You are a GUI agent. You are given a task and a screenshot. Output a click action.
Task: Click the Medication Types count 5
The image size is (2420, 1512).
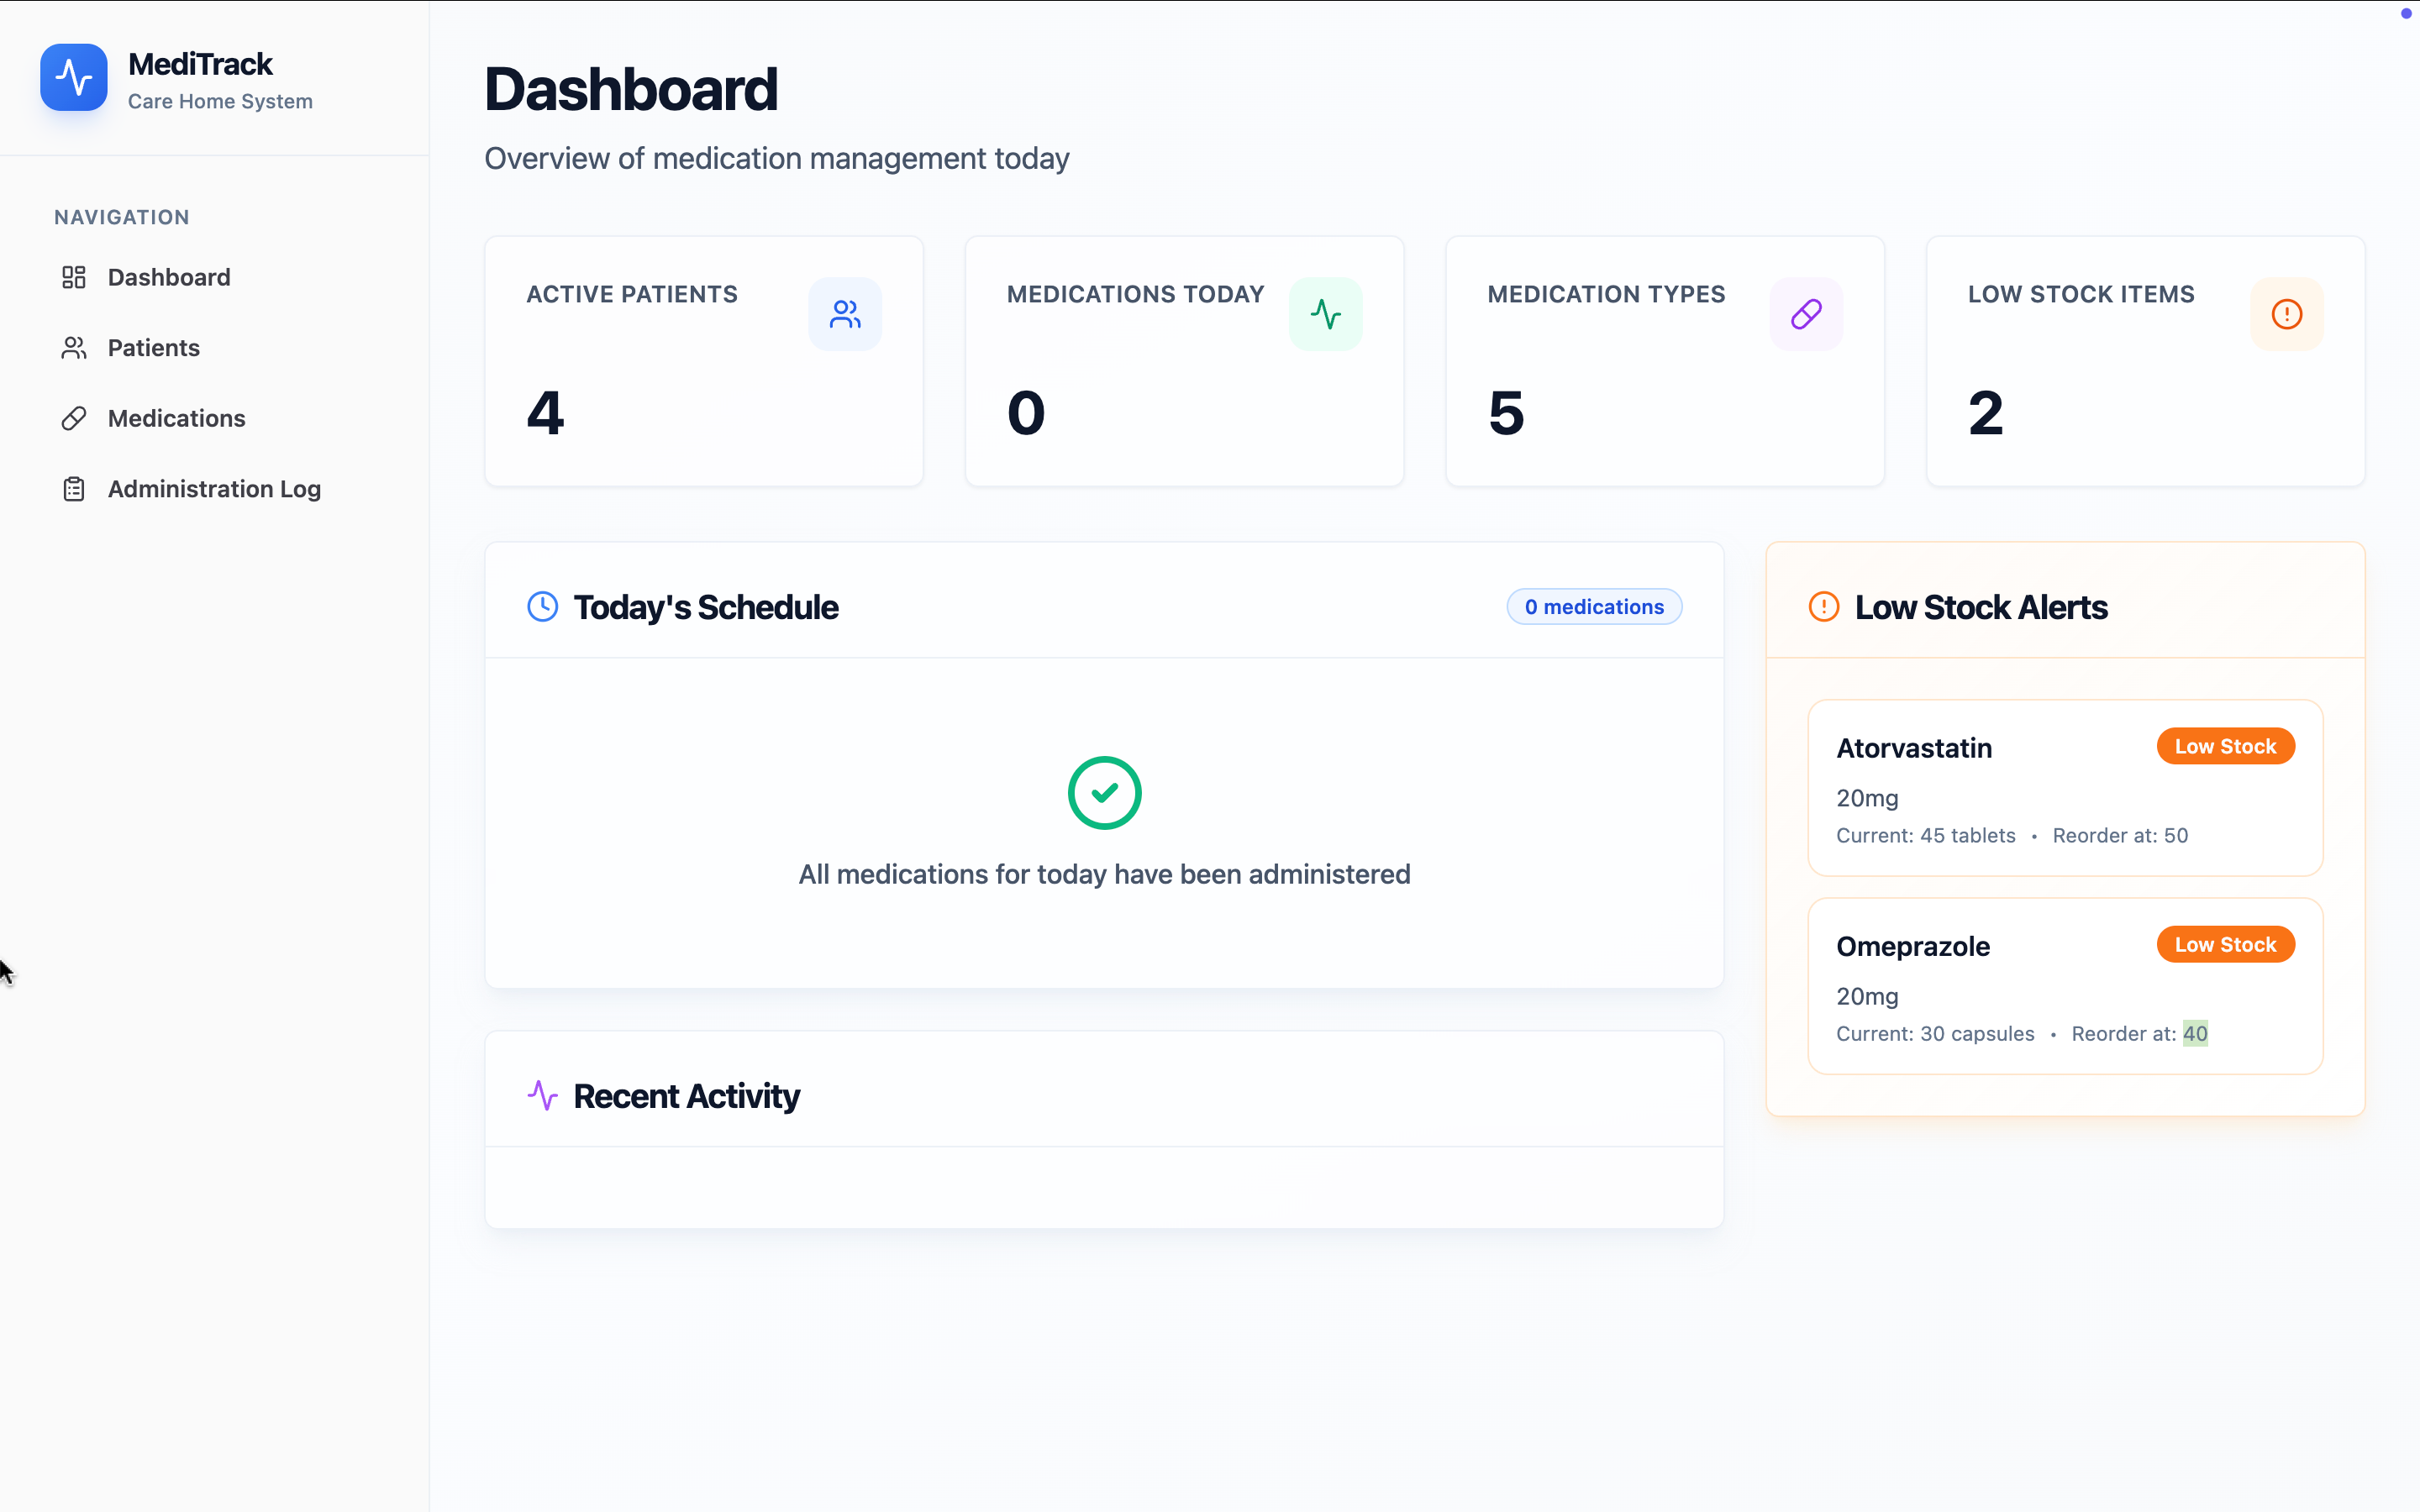[1506, 413]
